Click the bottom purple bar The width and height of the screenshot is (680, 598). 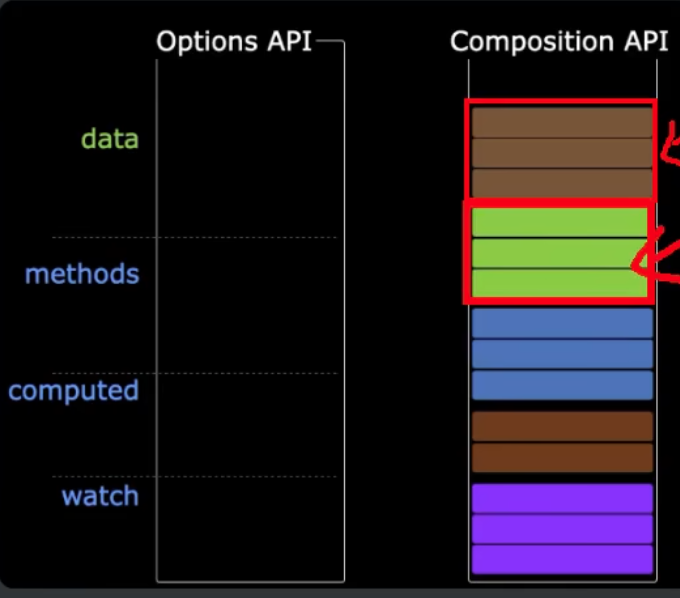[x=562, y=560]
